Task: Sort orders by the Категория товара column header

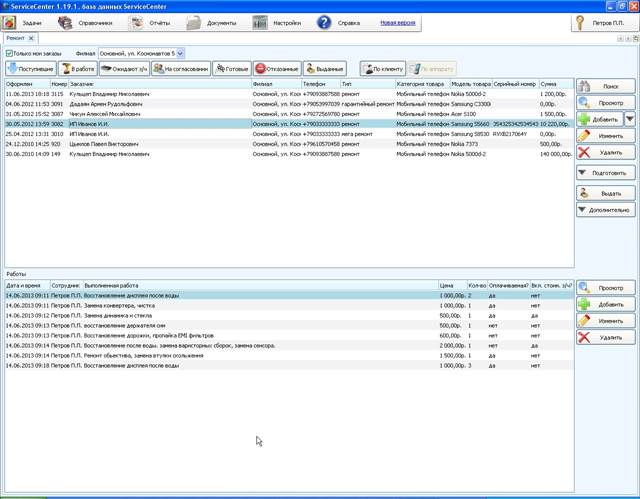Action: 422,84
